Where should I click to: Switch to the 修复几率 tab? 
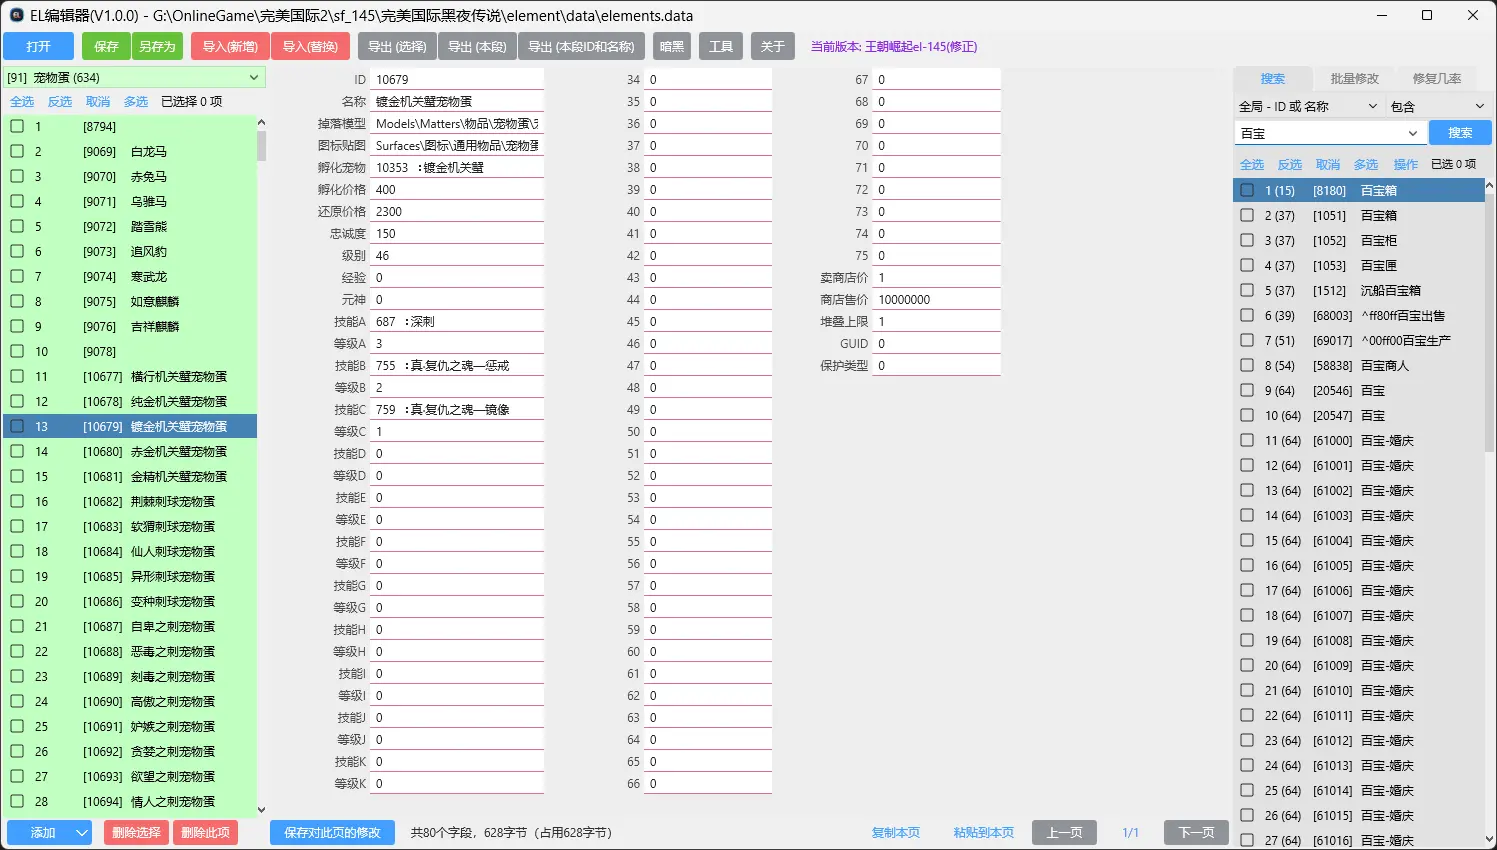click(1436, 78)
